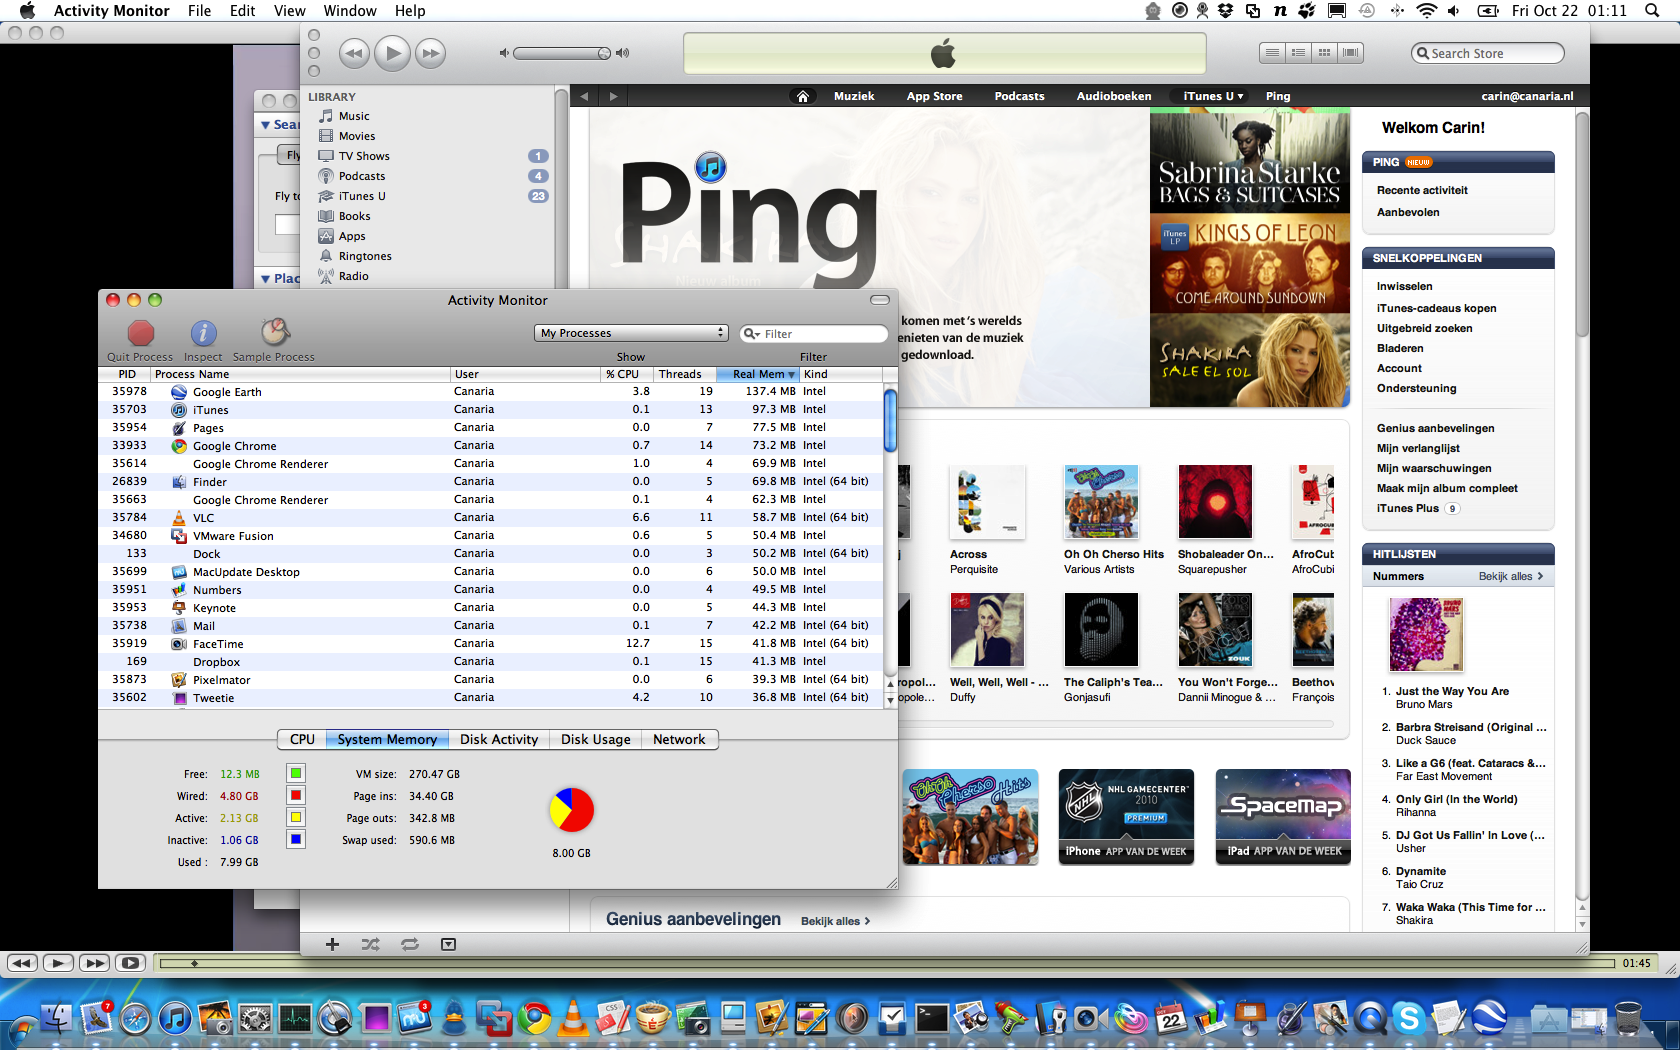Collapse the Search panel triangle in Google Earth
The height and width of the screenshot is (1050, 1680).
[x=265, y=125]
